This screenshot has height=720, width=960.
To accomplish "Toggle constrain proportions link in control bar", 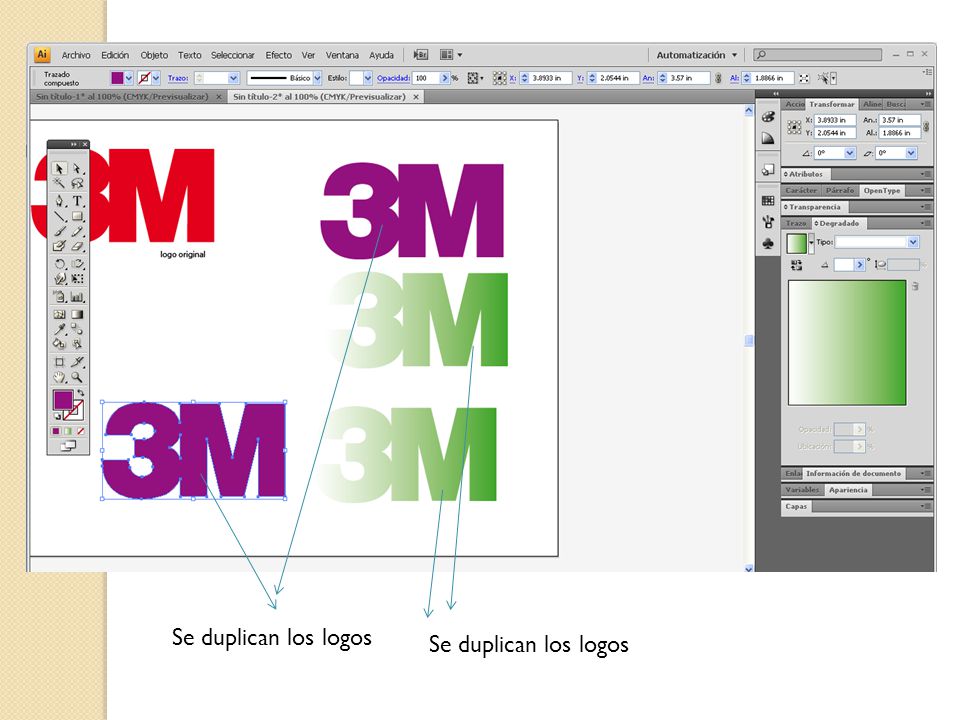I will pyautogui.click(x=718, y=78).
